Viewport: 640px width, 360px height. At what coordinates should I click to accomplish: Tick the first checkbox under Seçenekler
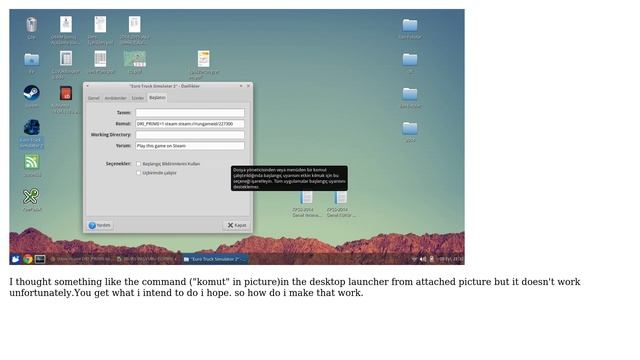click(x=138, y=164)
